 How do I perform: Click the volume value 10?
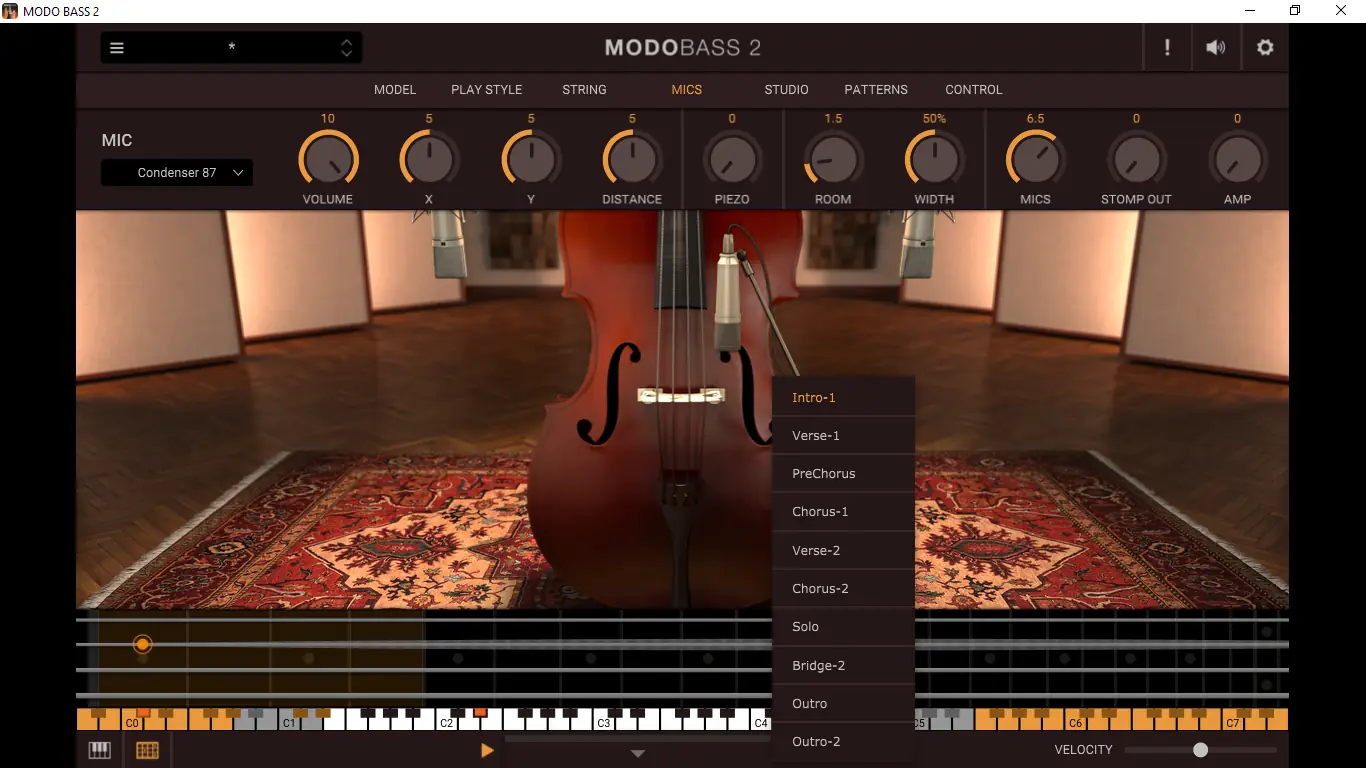(x=328, y=119)
